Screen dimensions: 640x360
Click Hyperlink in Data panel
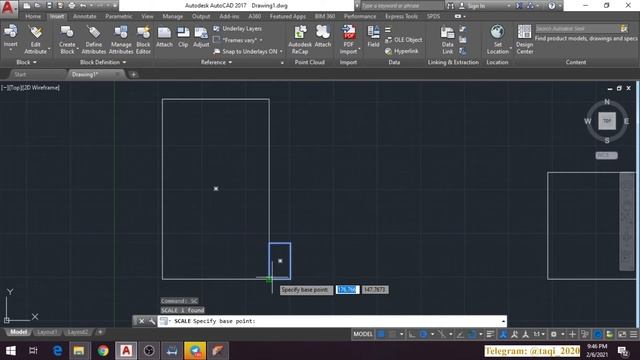click(402, 51)
